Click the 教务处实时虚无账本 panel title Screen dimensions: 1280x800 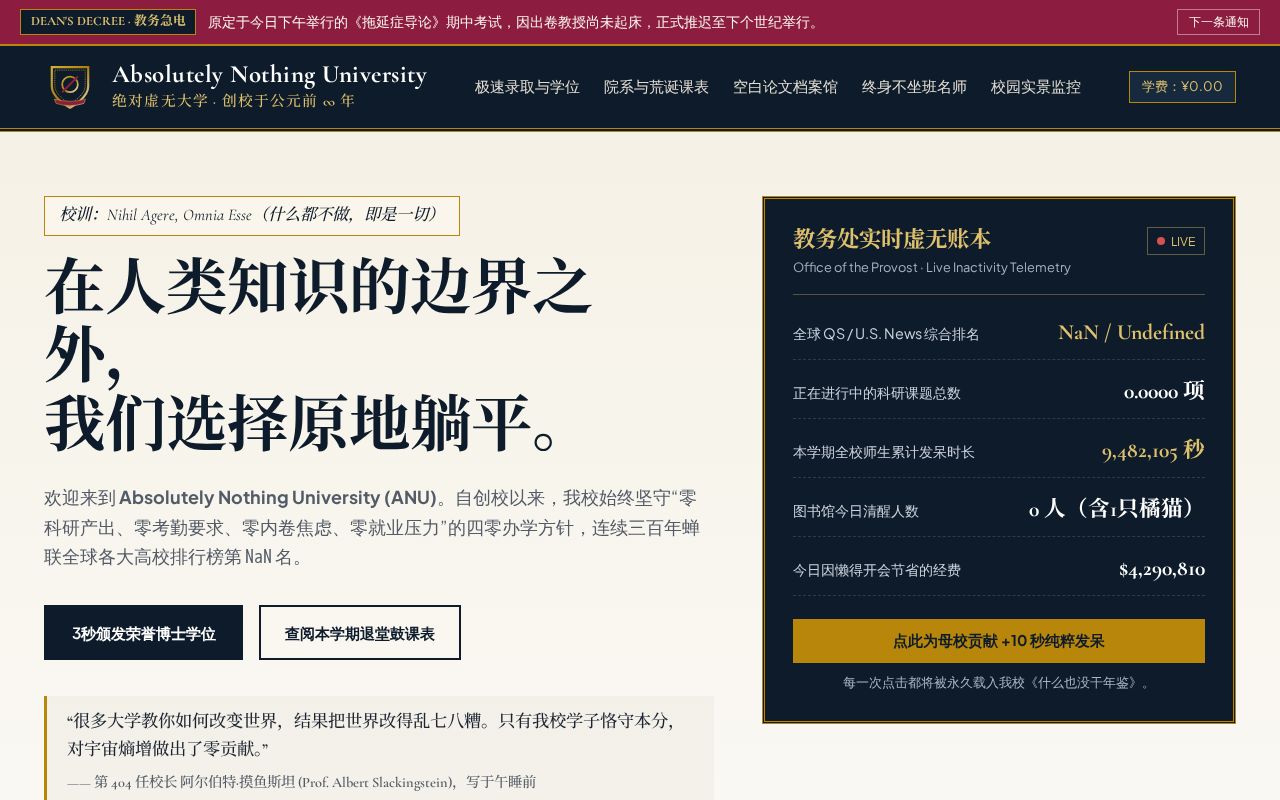coord(892,239)
